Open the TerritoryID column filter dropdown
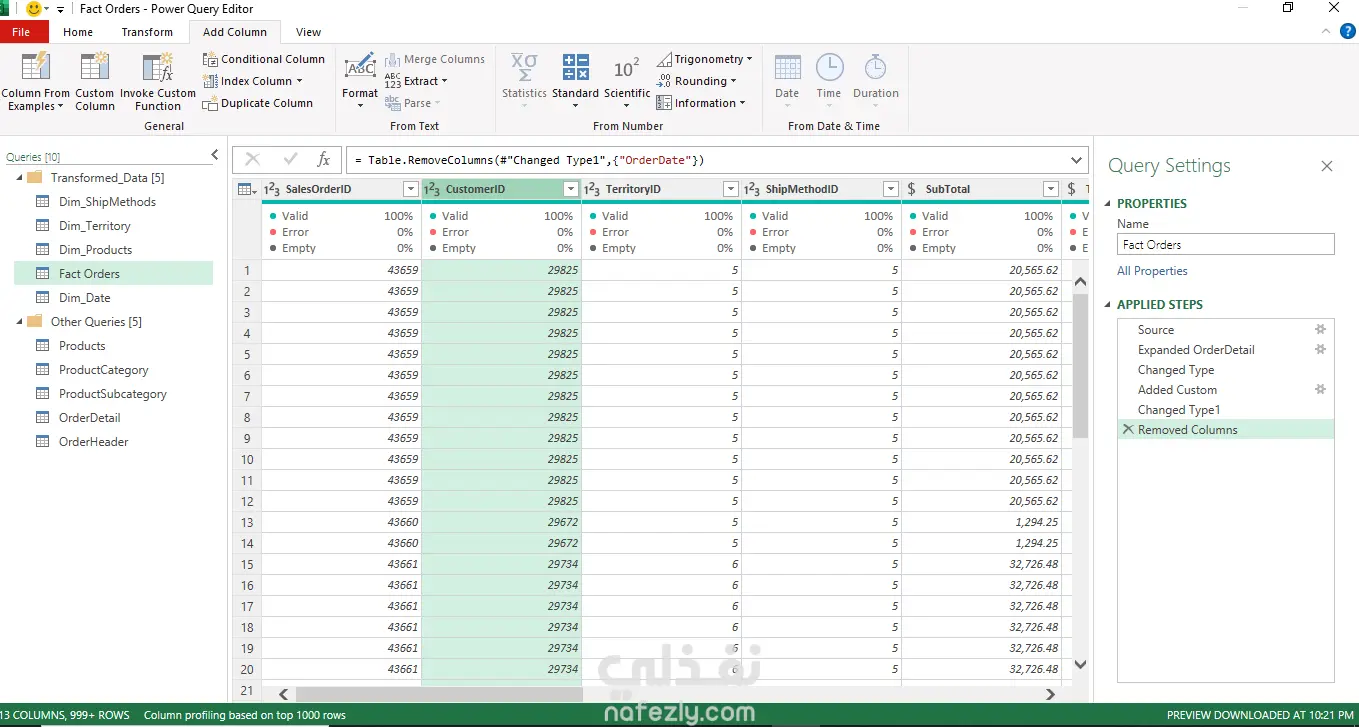Screen dimensions: 1359x727 tap(731, 189)
